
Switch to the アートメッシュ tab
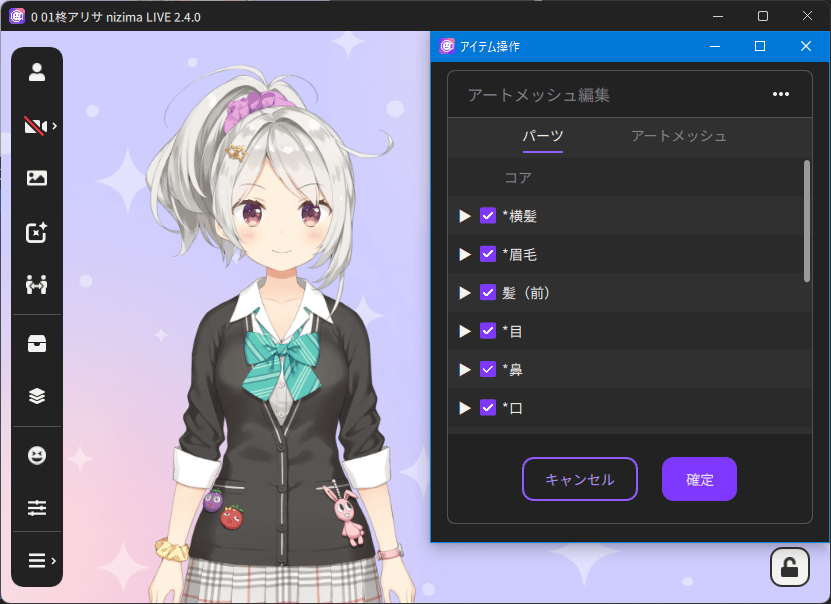[x=678, y=136]
